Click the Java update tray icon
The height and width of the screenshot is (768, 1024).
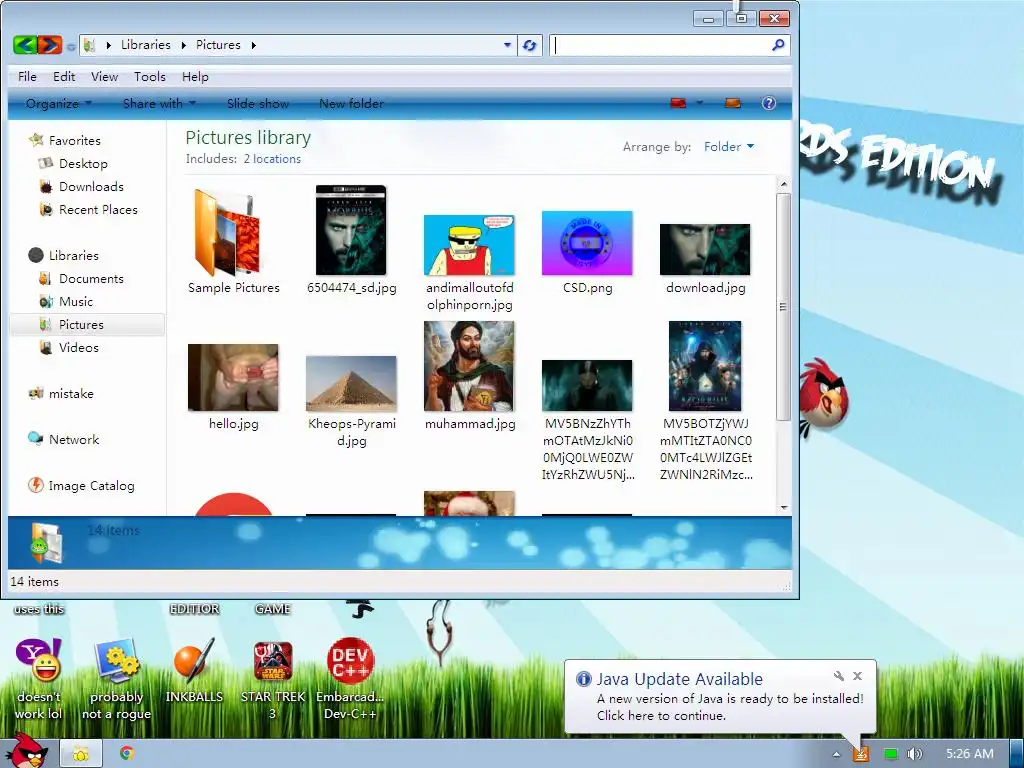click(x=861, y=754)
